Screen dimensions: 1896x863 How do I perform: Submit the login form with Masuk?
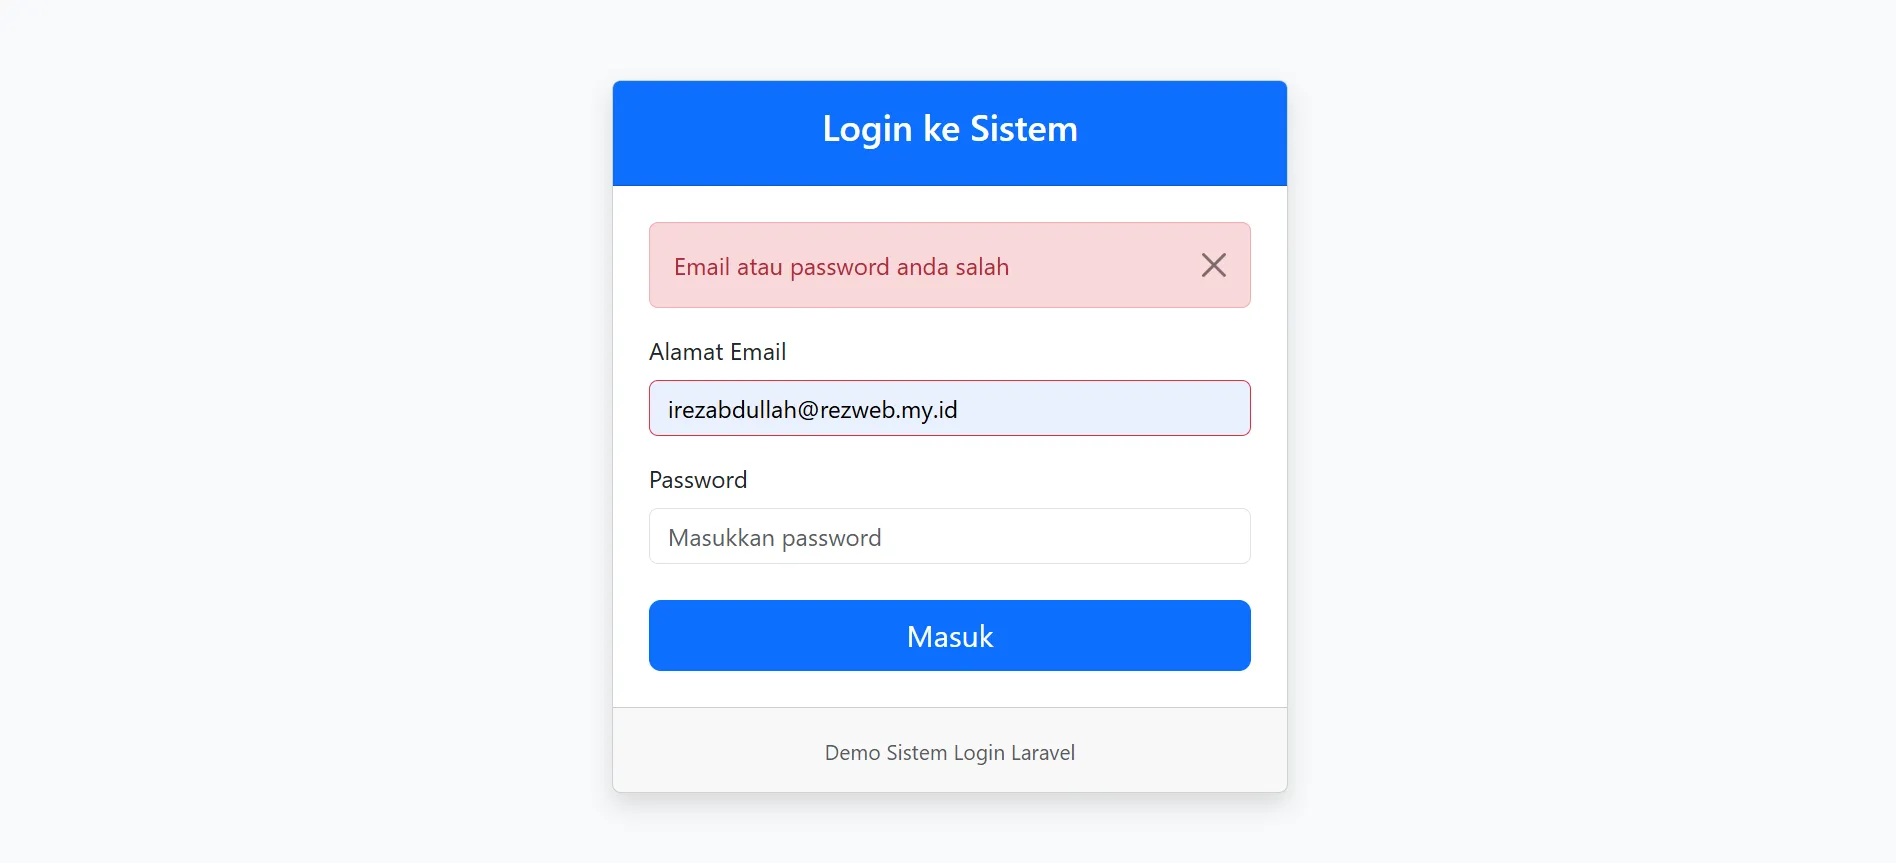pos(949,636)
